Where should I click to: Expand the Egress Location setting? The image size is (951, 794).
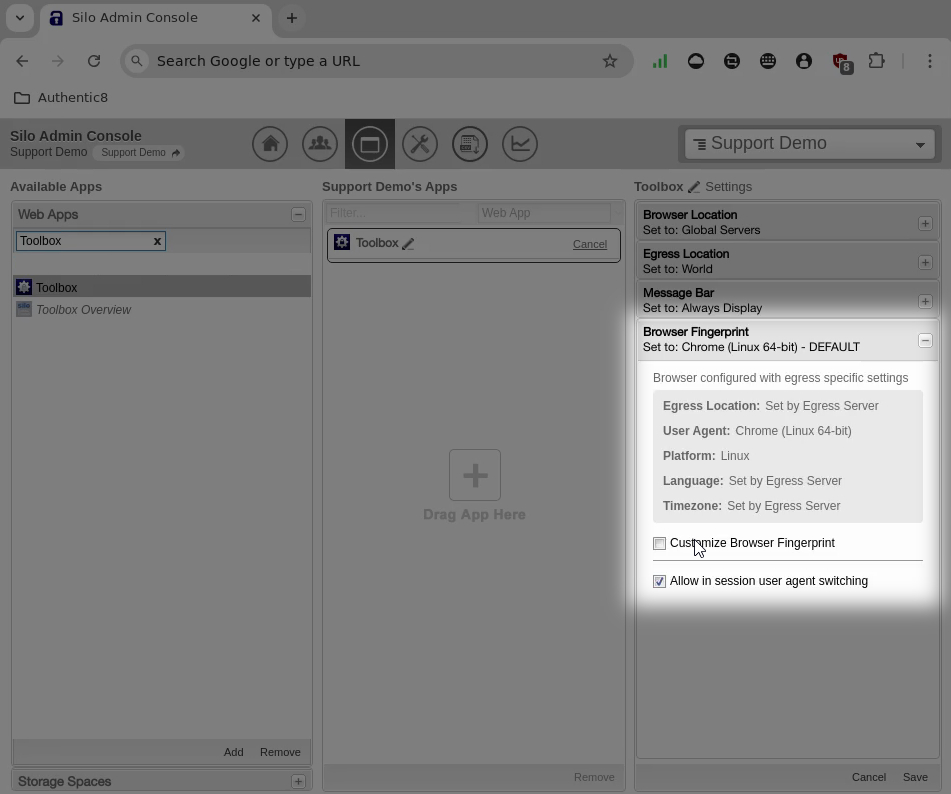pyautogui.click(x=925, y=263)
